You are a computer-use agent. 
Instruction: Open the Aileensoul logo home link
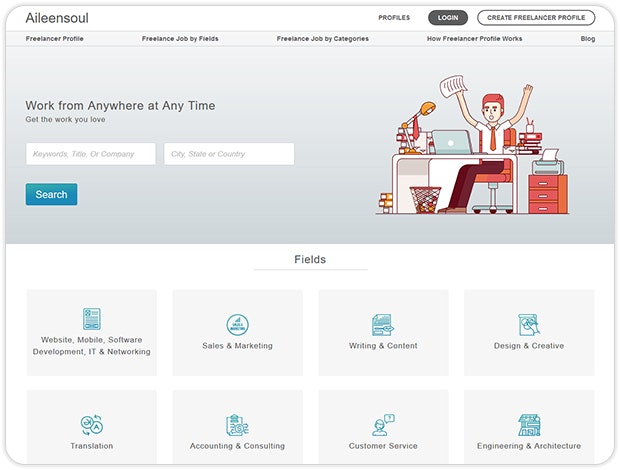click(57, 18)
